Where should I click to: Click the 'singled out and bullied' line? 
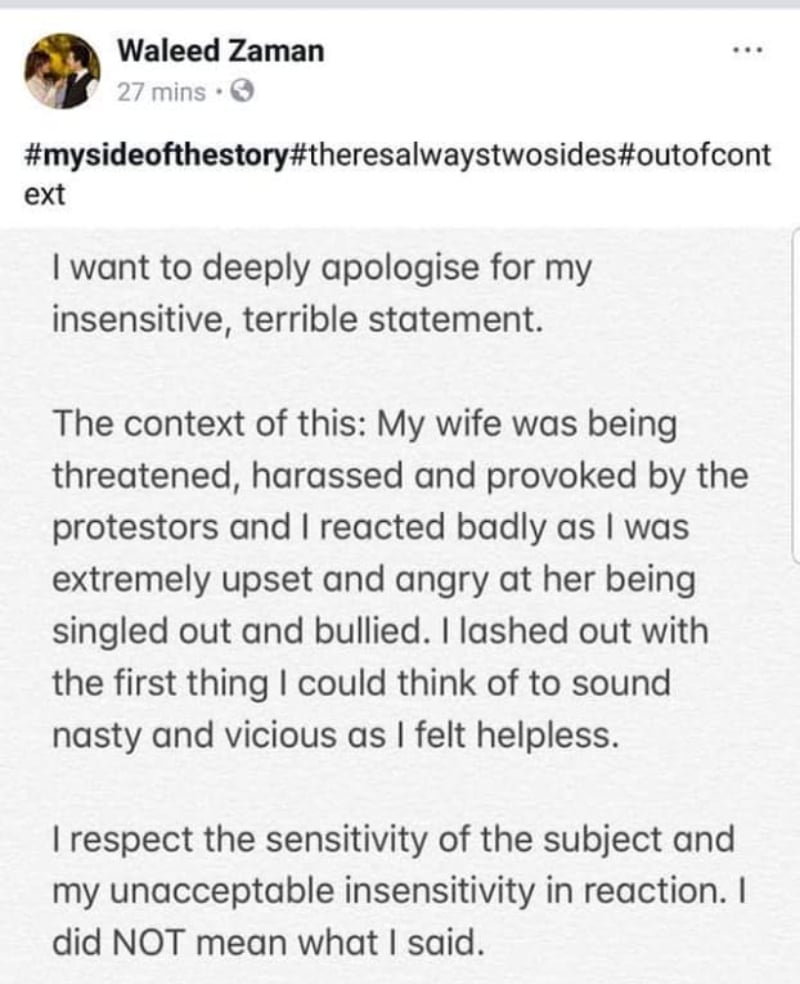380,631
